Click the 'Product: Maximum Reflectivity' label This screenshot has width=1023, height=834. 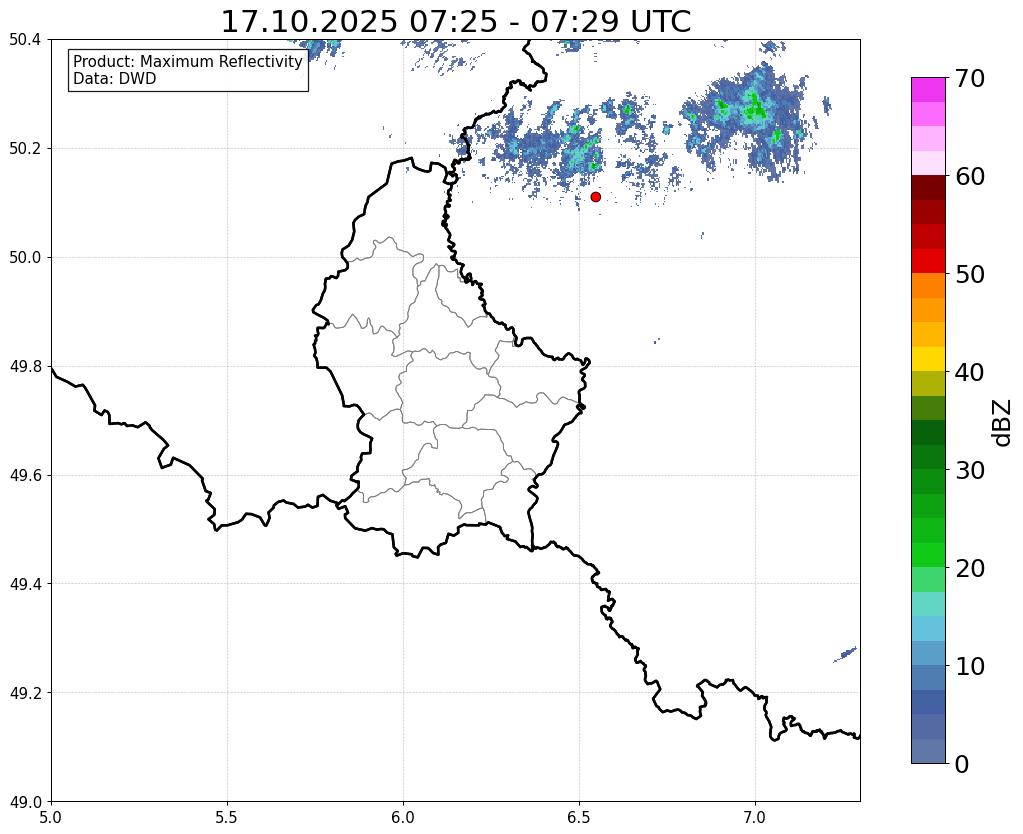click(x=188, y=61)
